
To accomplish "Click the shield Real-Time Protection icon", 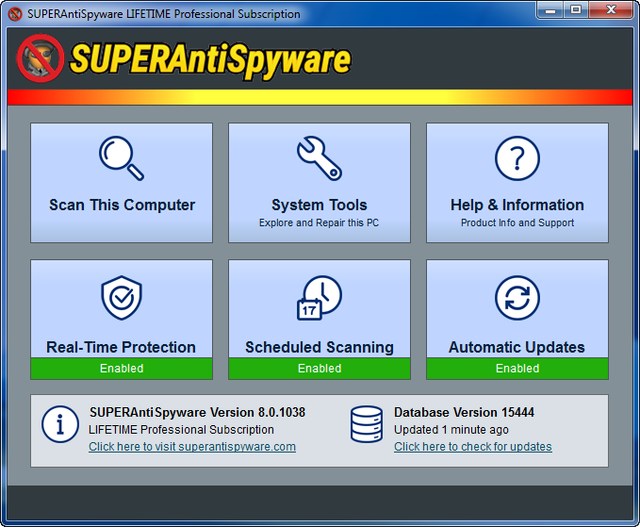I will (x=122, y=298).
